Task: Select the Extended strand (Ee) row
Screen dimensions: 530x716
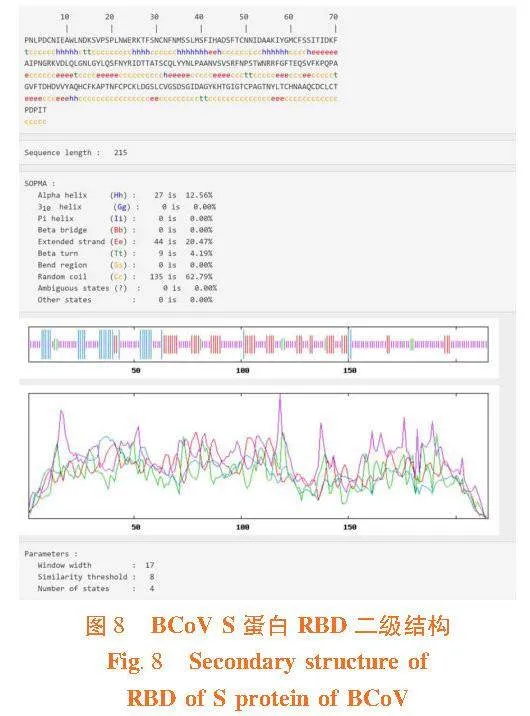Action: [x=125, y=242]
